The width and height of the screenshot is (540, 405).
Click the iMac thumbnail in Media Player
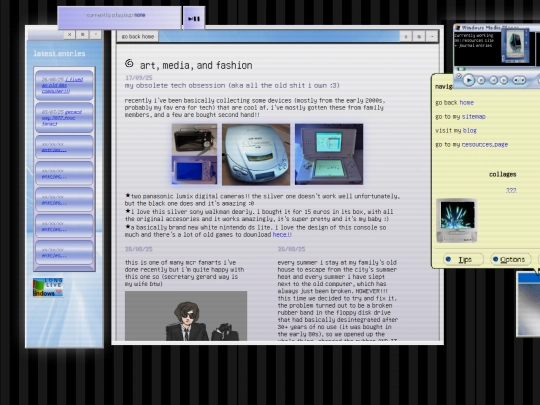pos(515,46)
